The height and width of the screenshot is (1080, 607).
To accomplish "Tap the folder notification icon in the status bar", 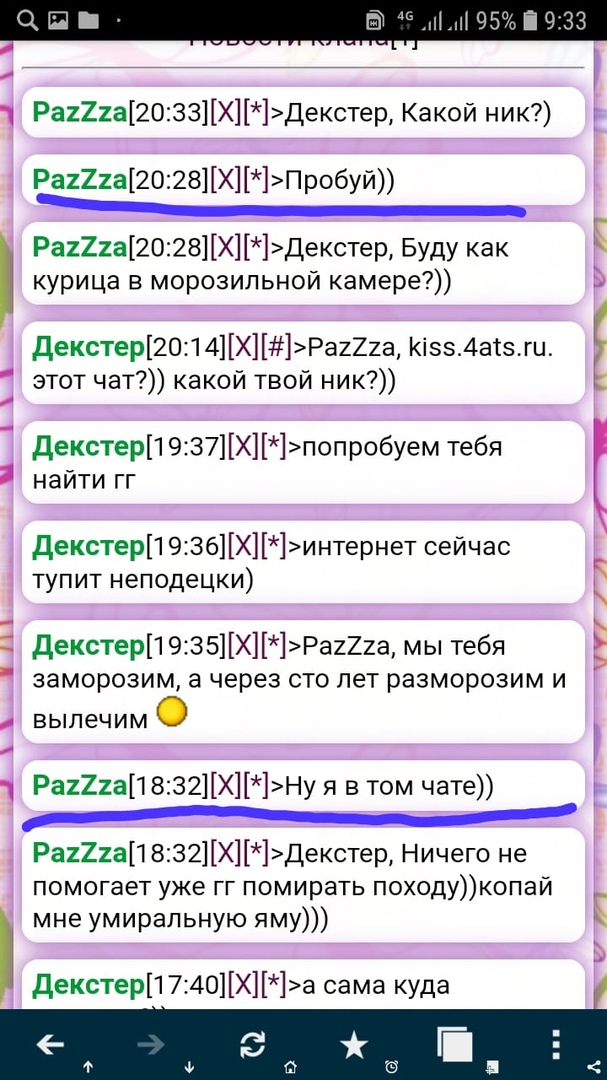I will click(88, 21).
